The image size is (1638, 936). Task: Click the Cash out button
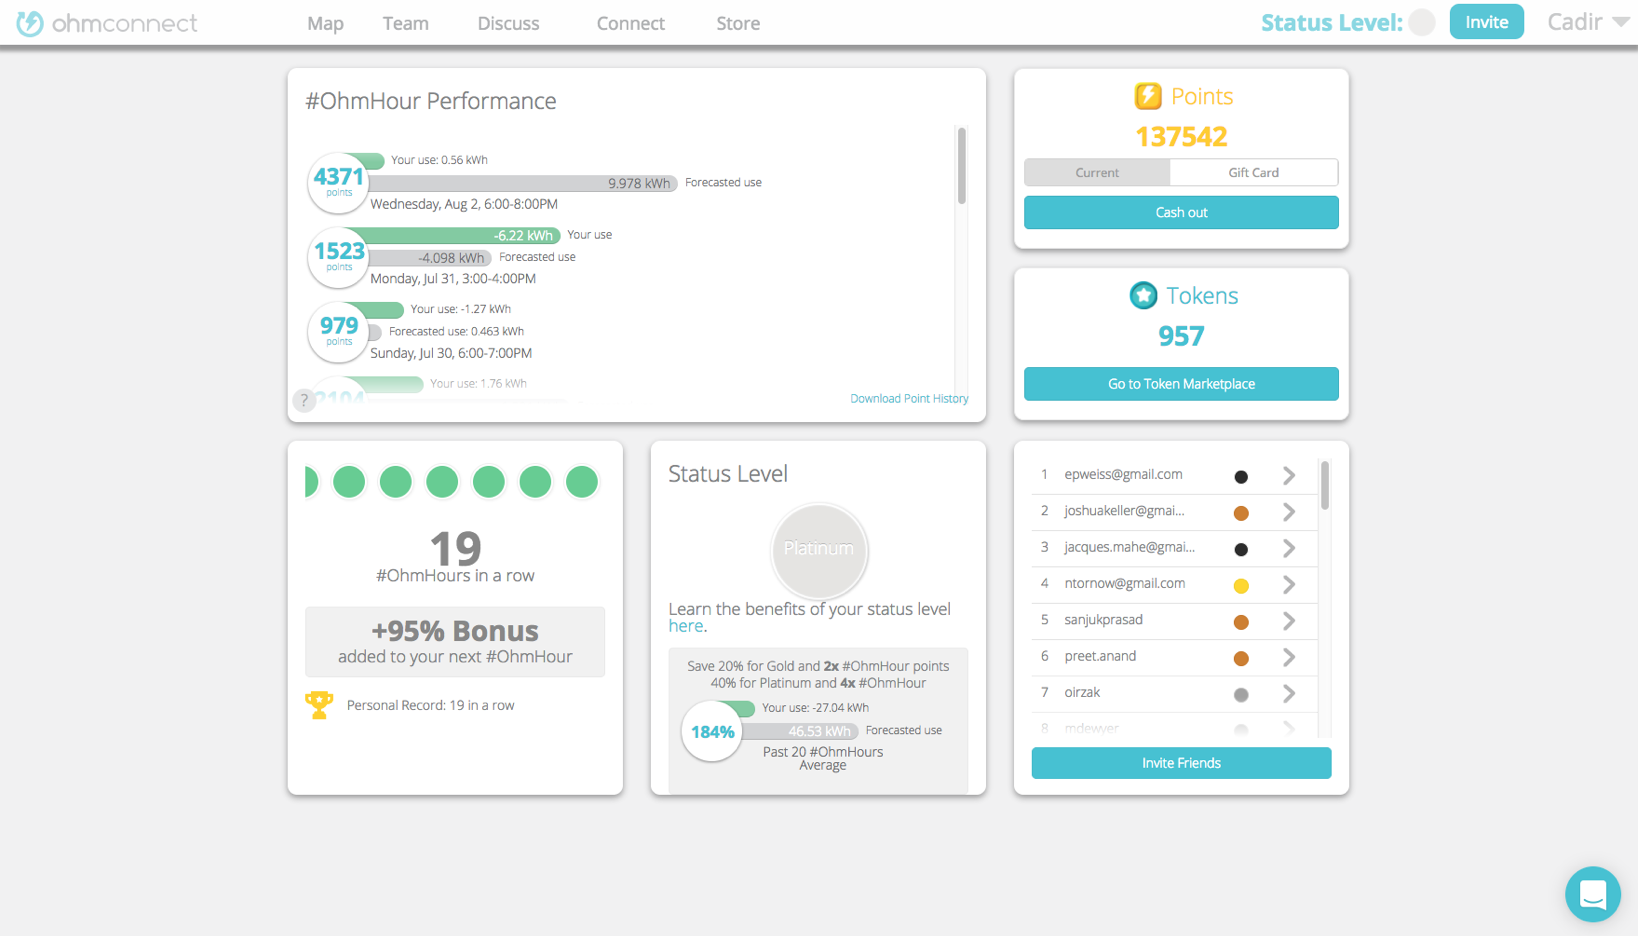1181,212
